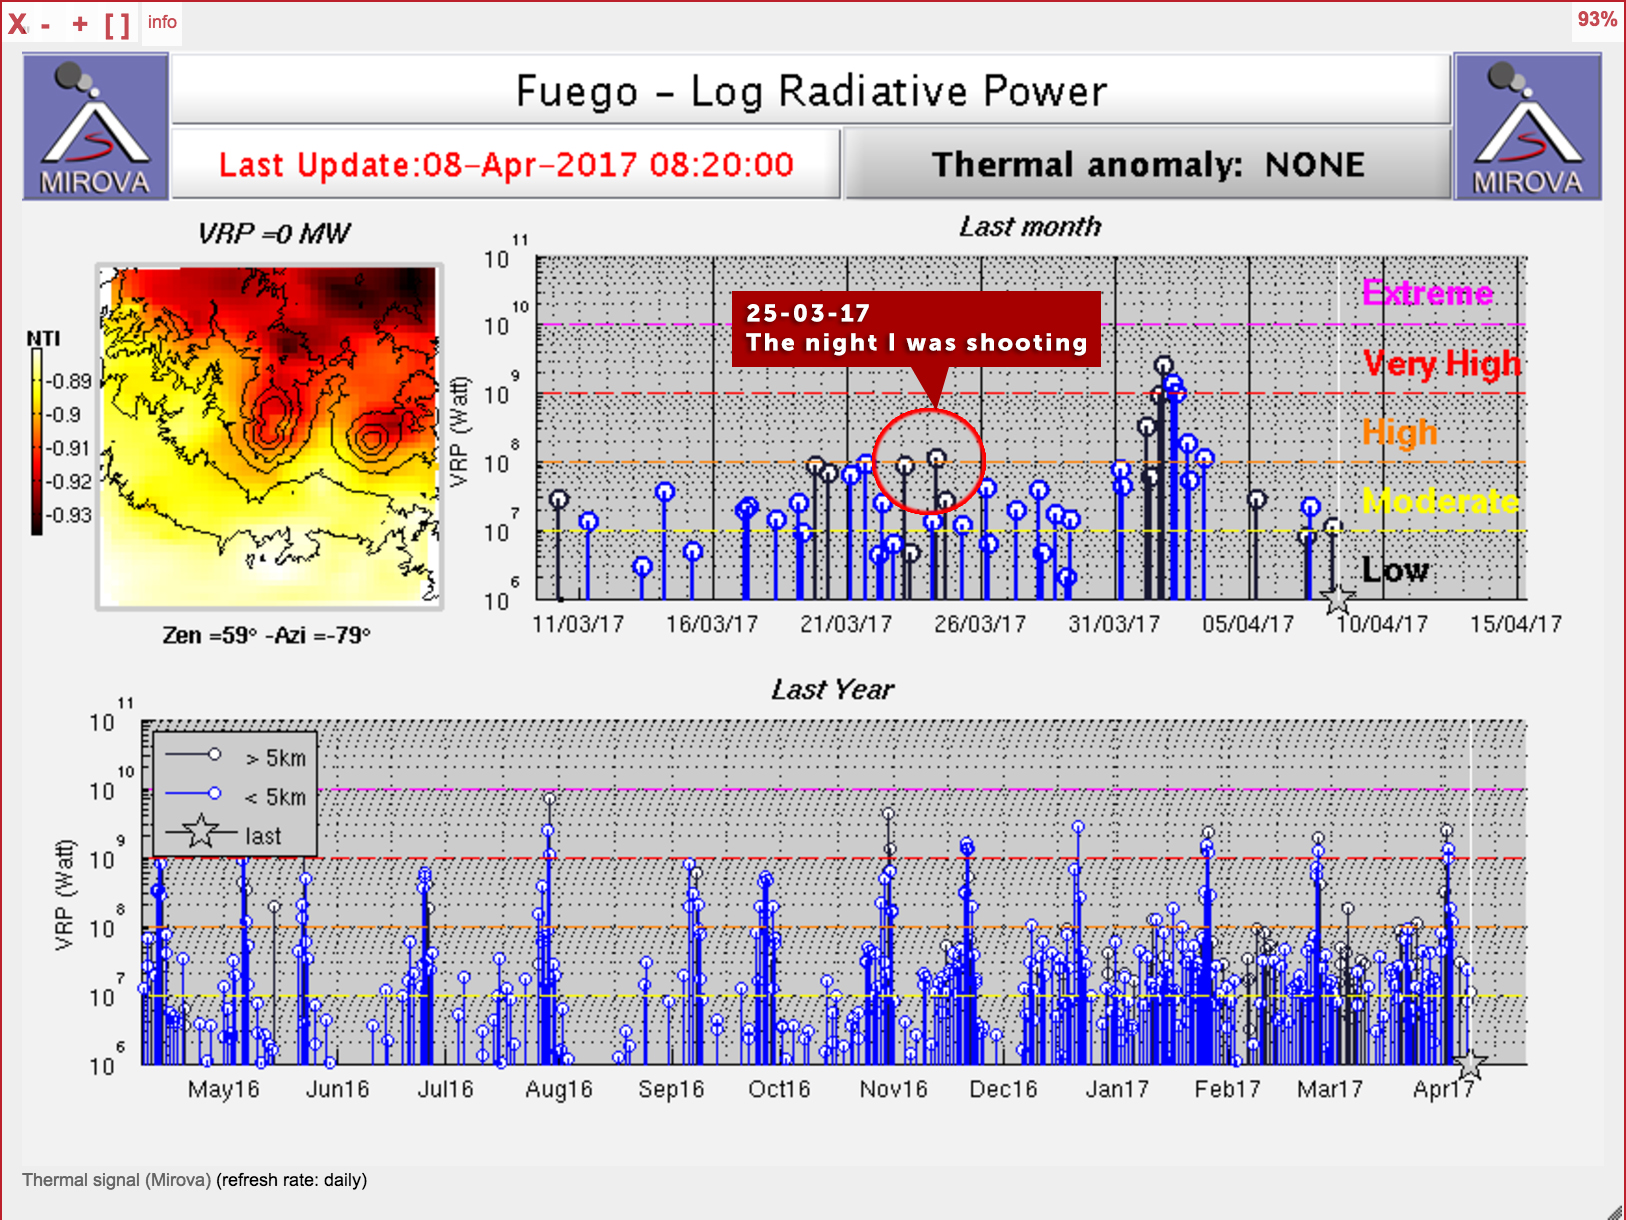The image size is (1626, 1220).
Task: Open the info link
Action: pos(162,22)
